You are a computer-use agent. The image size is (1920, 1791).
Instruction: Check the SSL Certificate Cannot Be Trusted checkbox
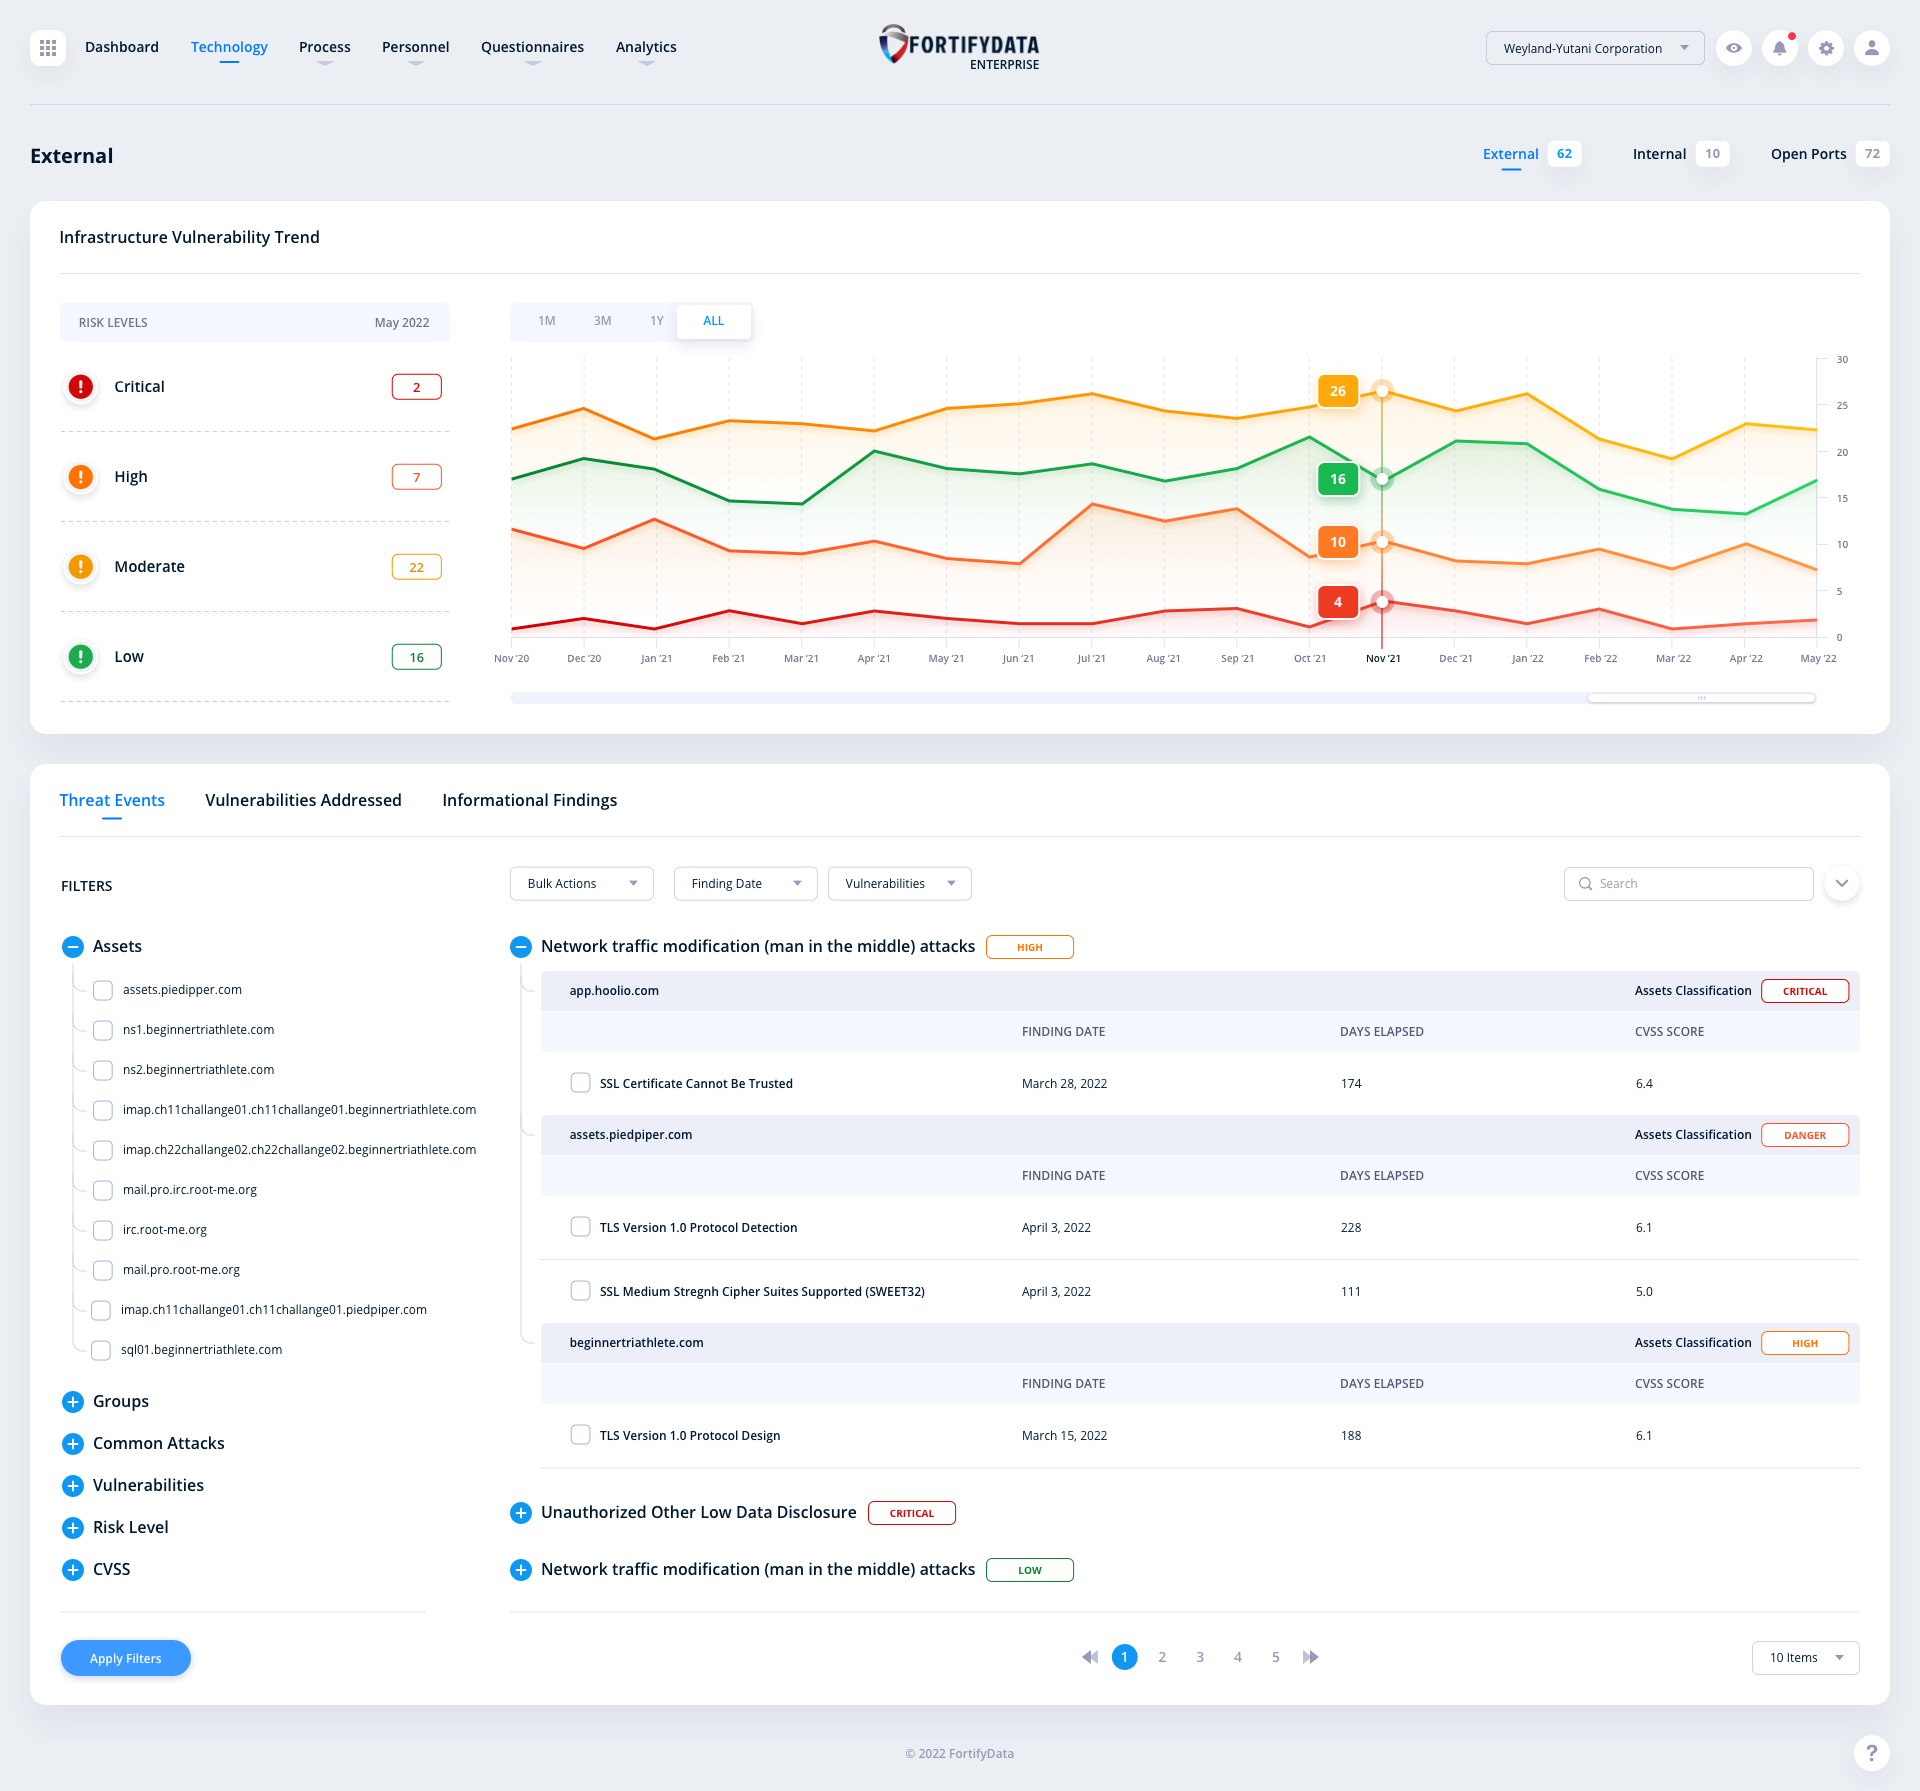click(x=580, y=1082)
